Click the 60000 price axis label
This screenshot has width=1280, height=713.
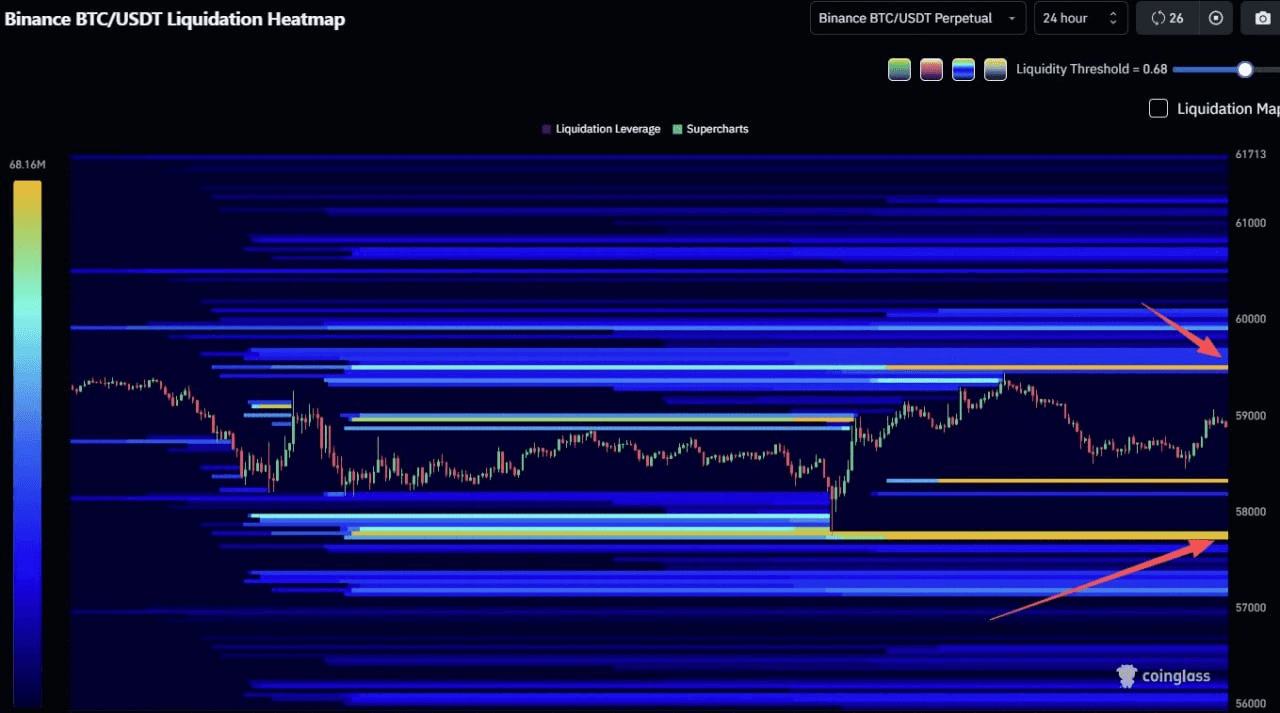pos(1250,319)
